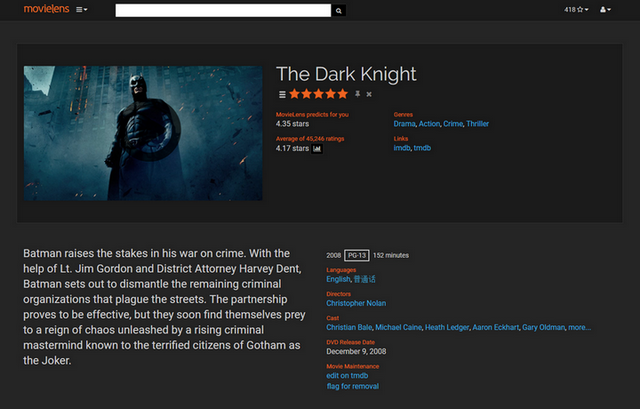
Task: Click The Dark Knight title heading
Action: click(346, 74)
